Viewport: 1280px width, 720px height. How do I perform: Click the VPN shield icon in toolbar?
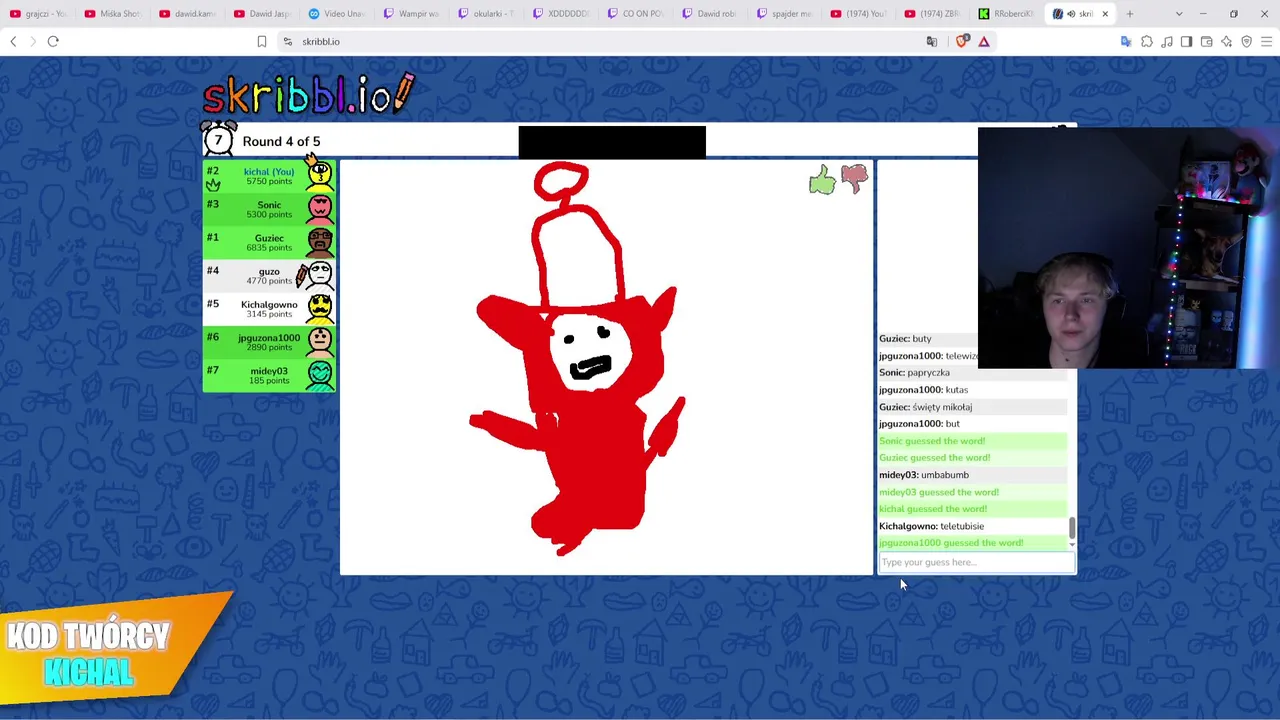(1247, 41)
